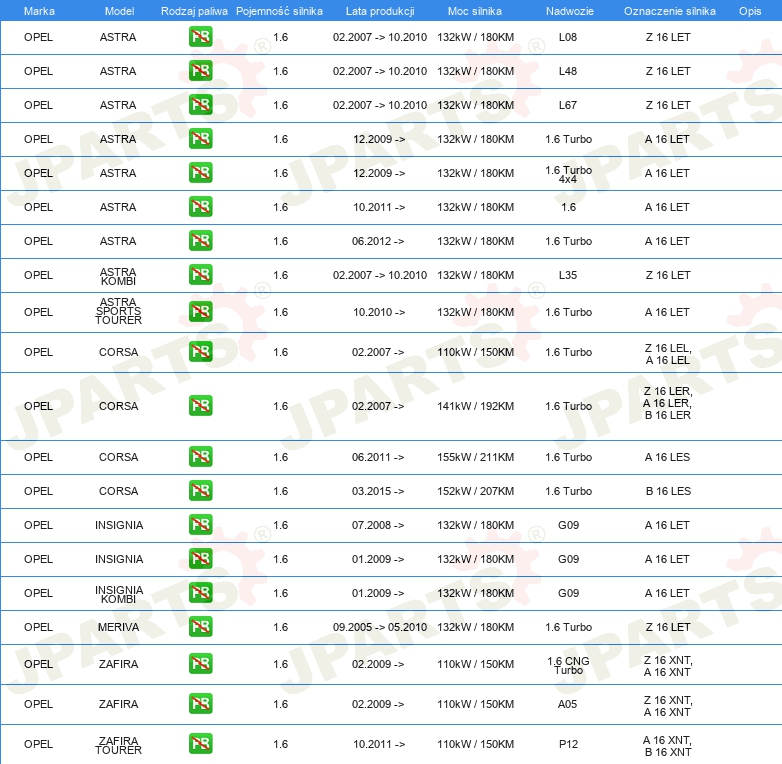Click the Lata produkcji column header
This screenshot has width=782, height=764.
coord(379,11)
